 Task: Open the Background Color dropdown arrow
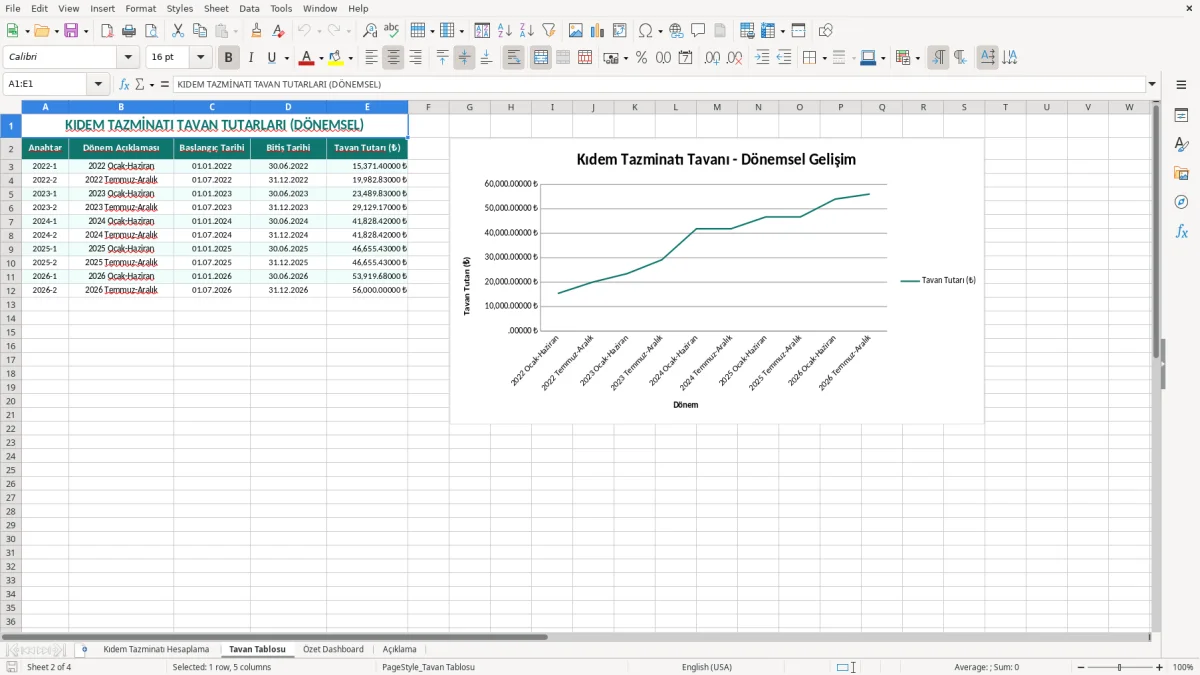[x=351, y=58]
